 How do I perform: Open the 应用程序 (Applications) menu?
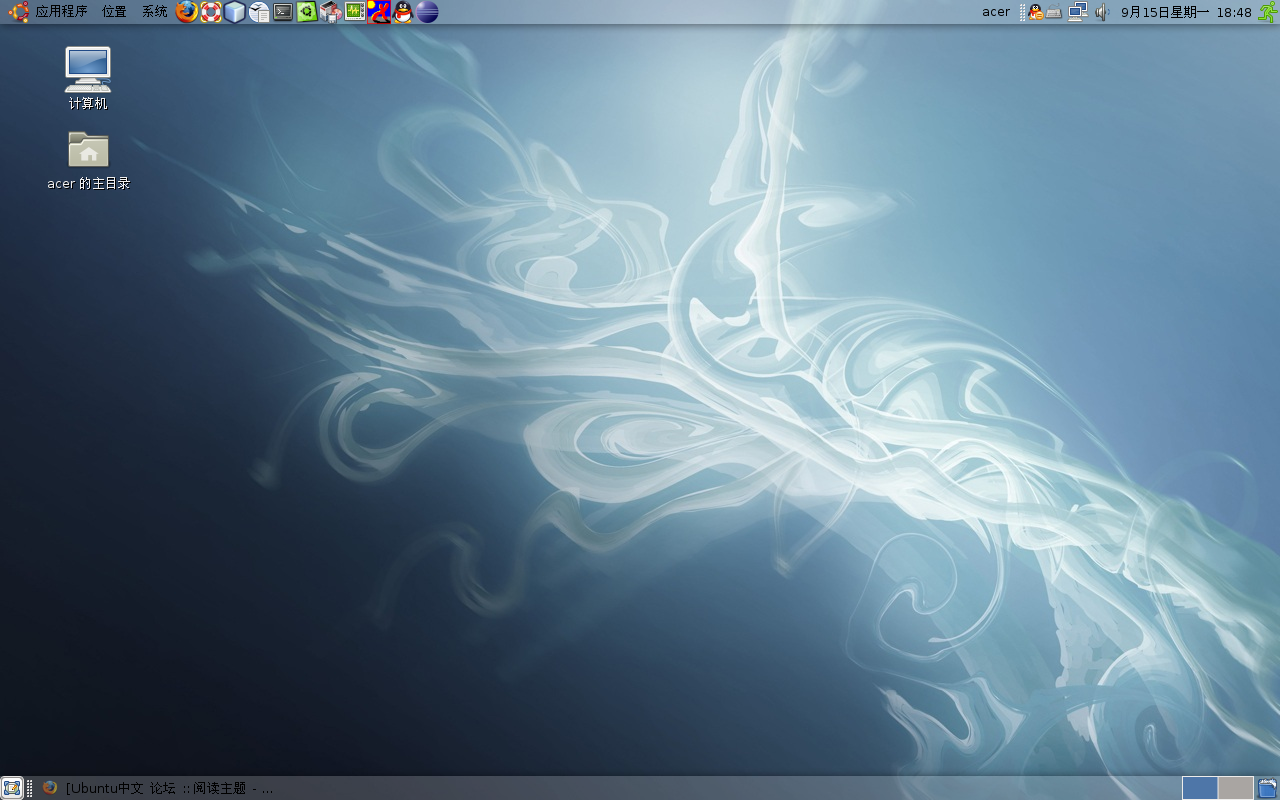(61, 12)
